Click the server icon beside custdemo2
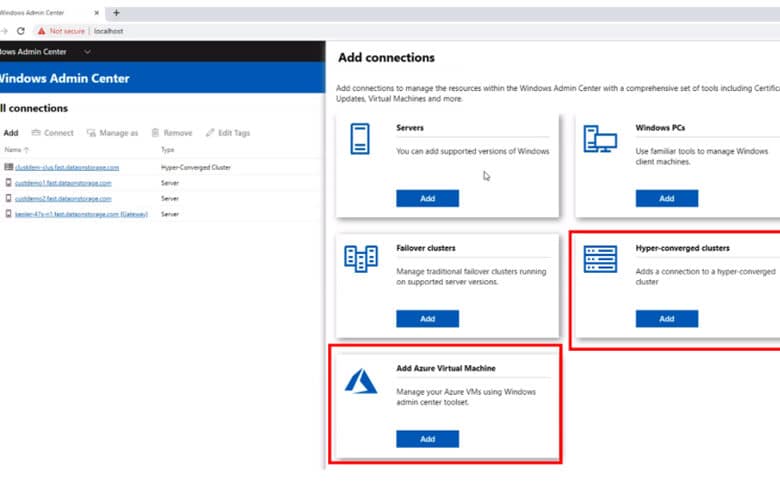The height and width of the screenshot is (483, 780). pos(8,198)
